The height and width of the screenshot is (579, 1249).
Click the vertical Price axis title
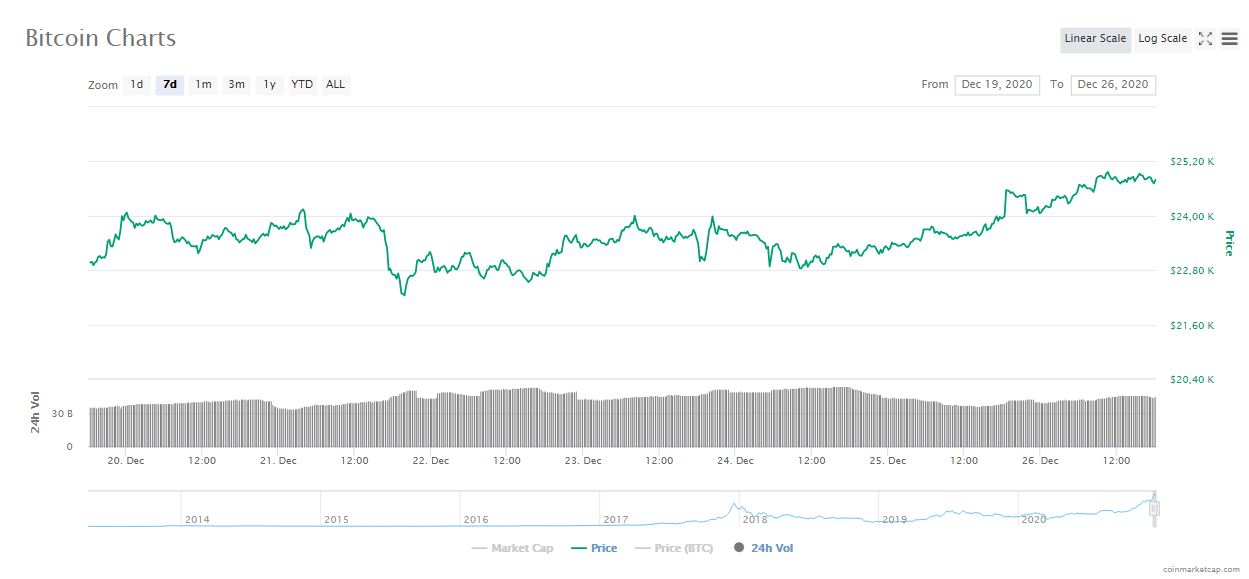(x=1229, y=243)
